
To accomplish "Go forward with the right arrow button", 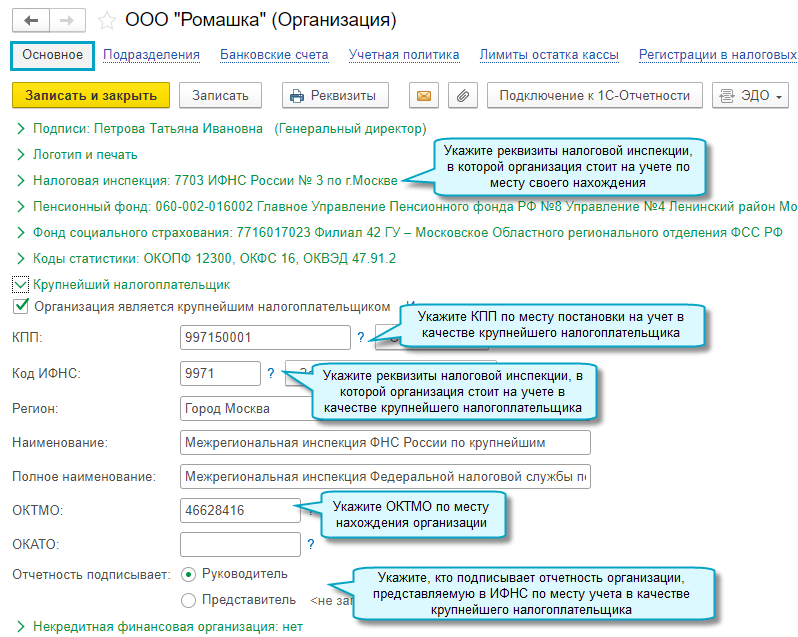I will pyautogui.click(x=67, y=20).
